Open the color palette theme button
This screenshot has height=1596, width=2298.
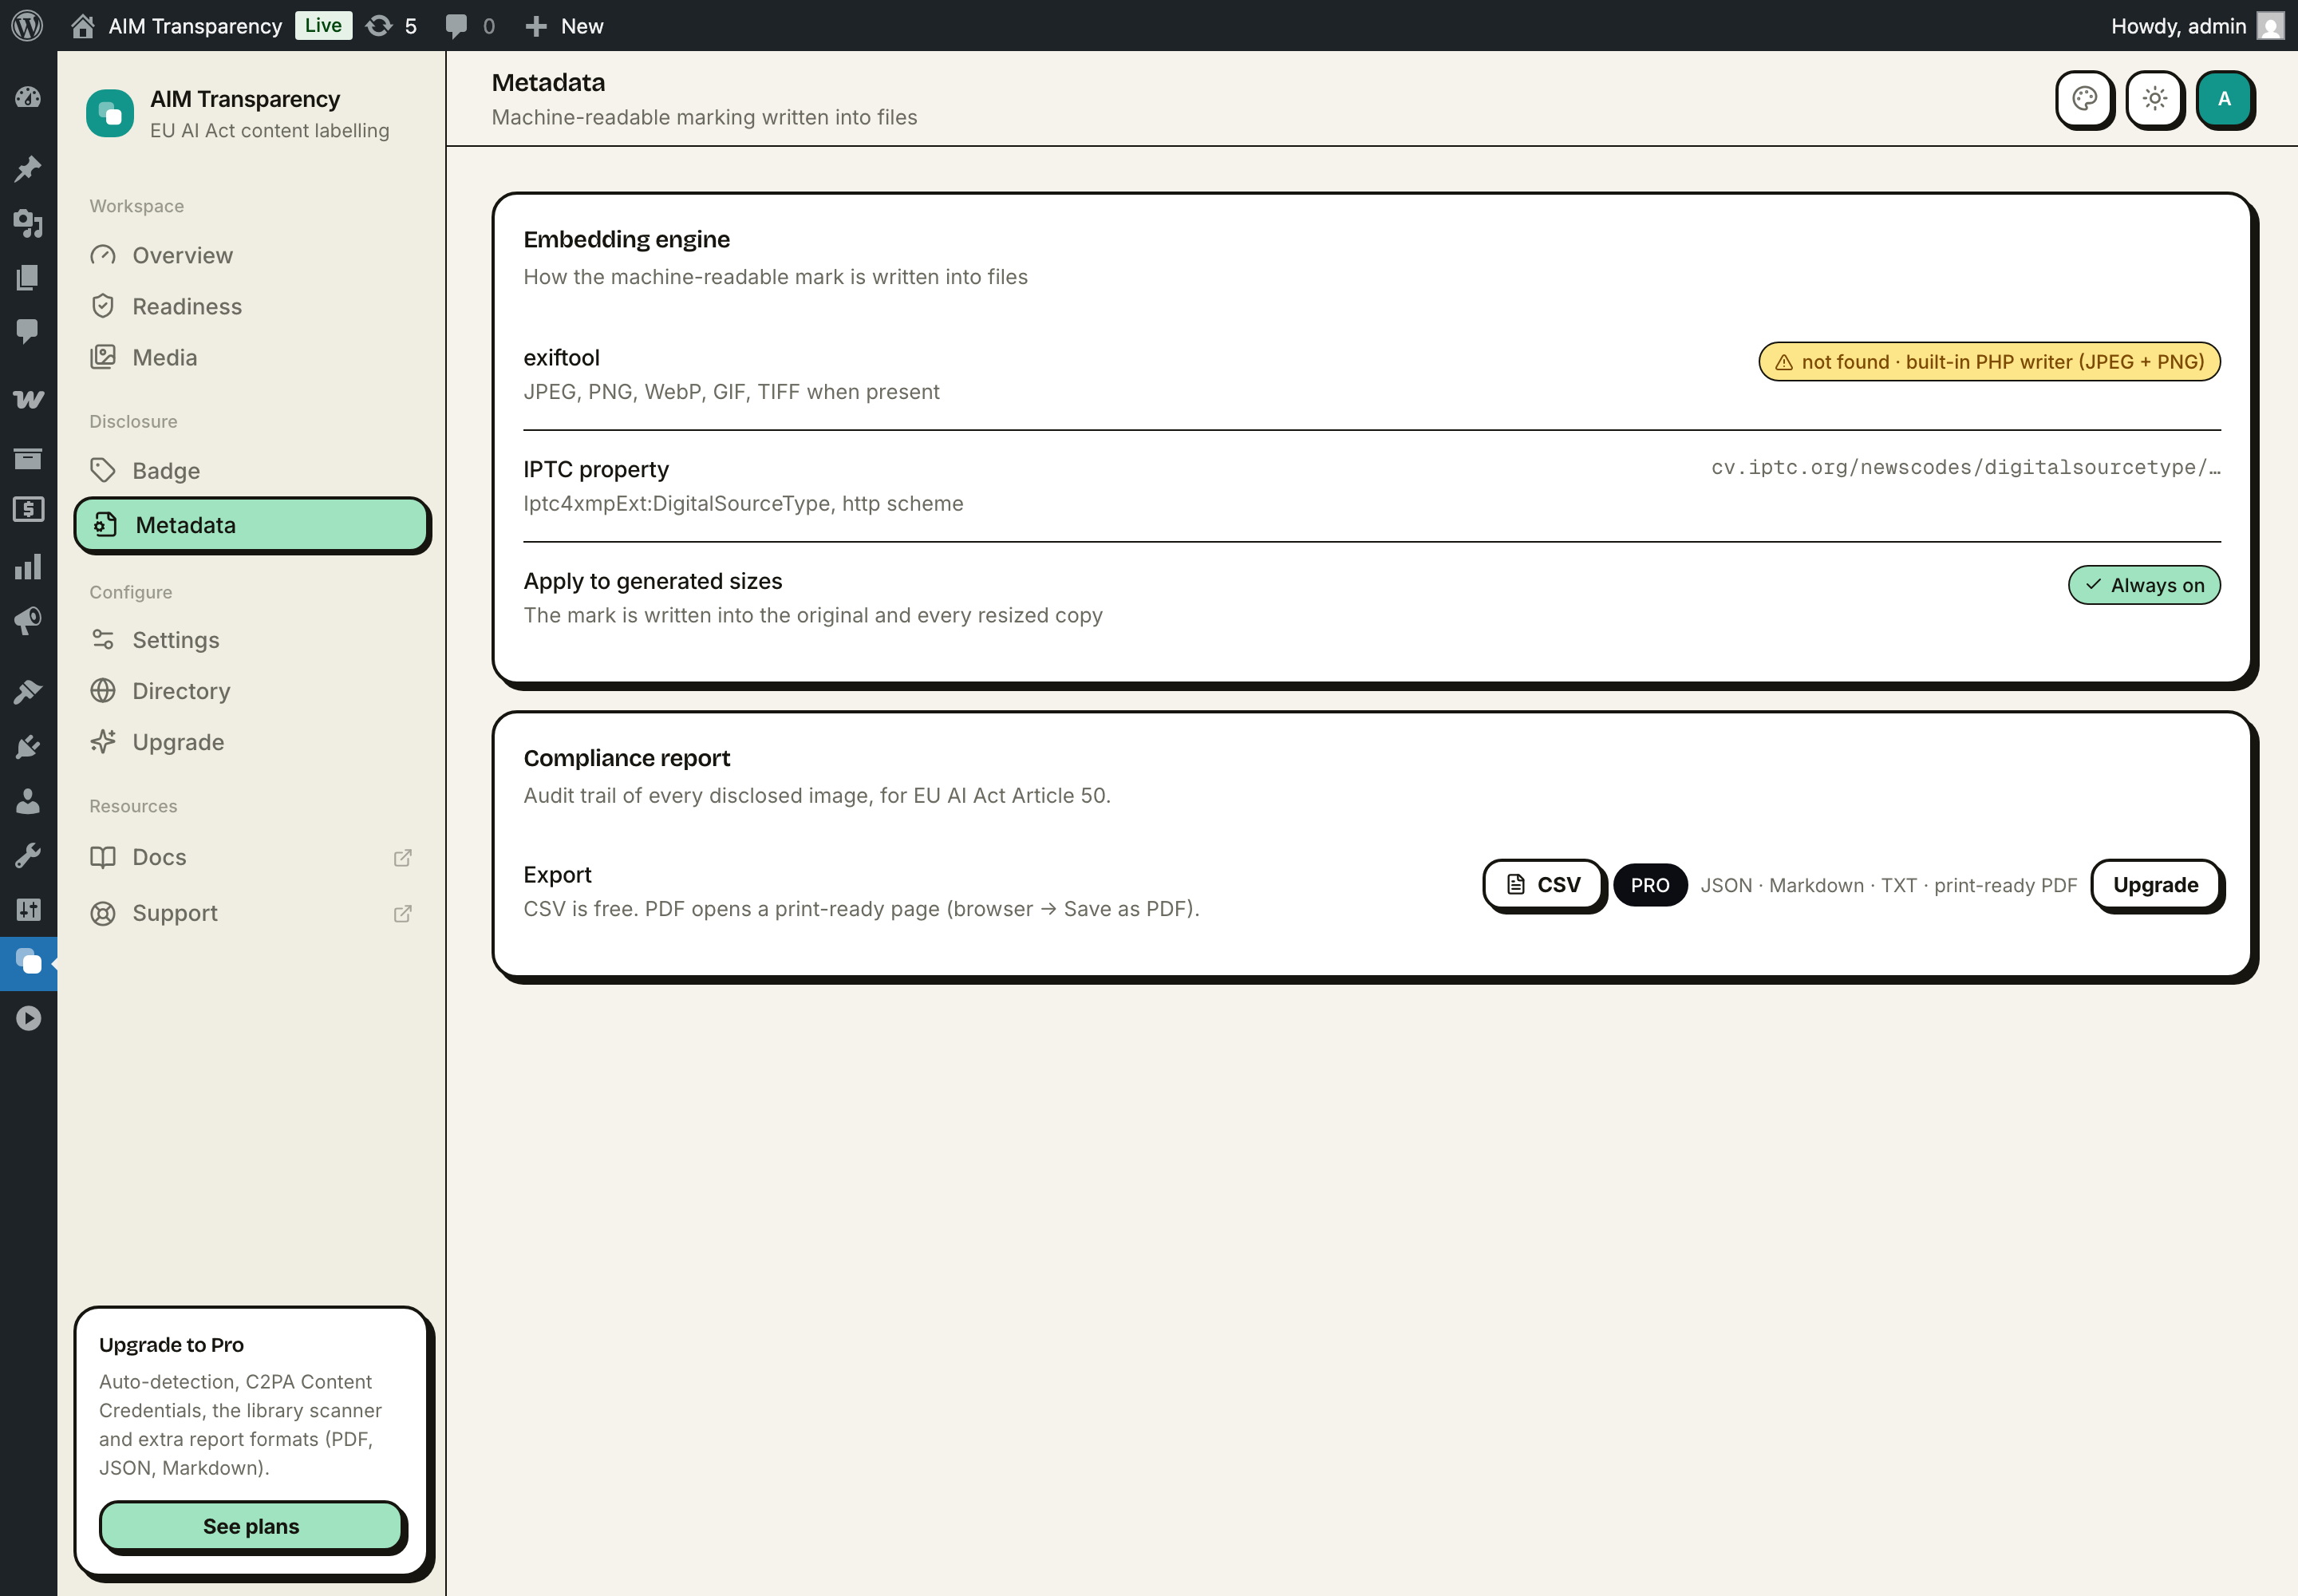click(x=2085, y=99)
